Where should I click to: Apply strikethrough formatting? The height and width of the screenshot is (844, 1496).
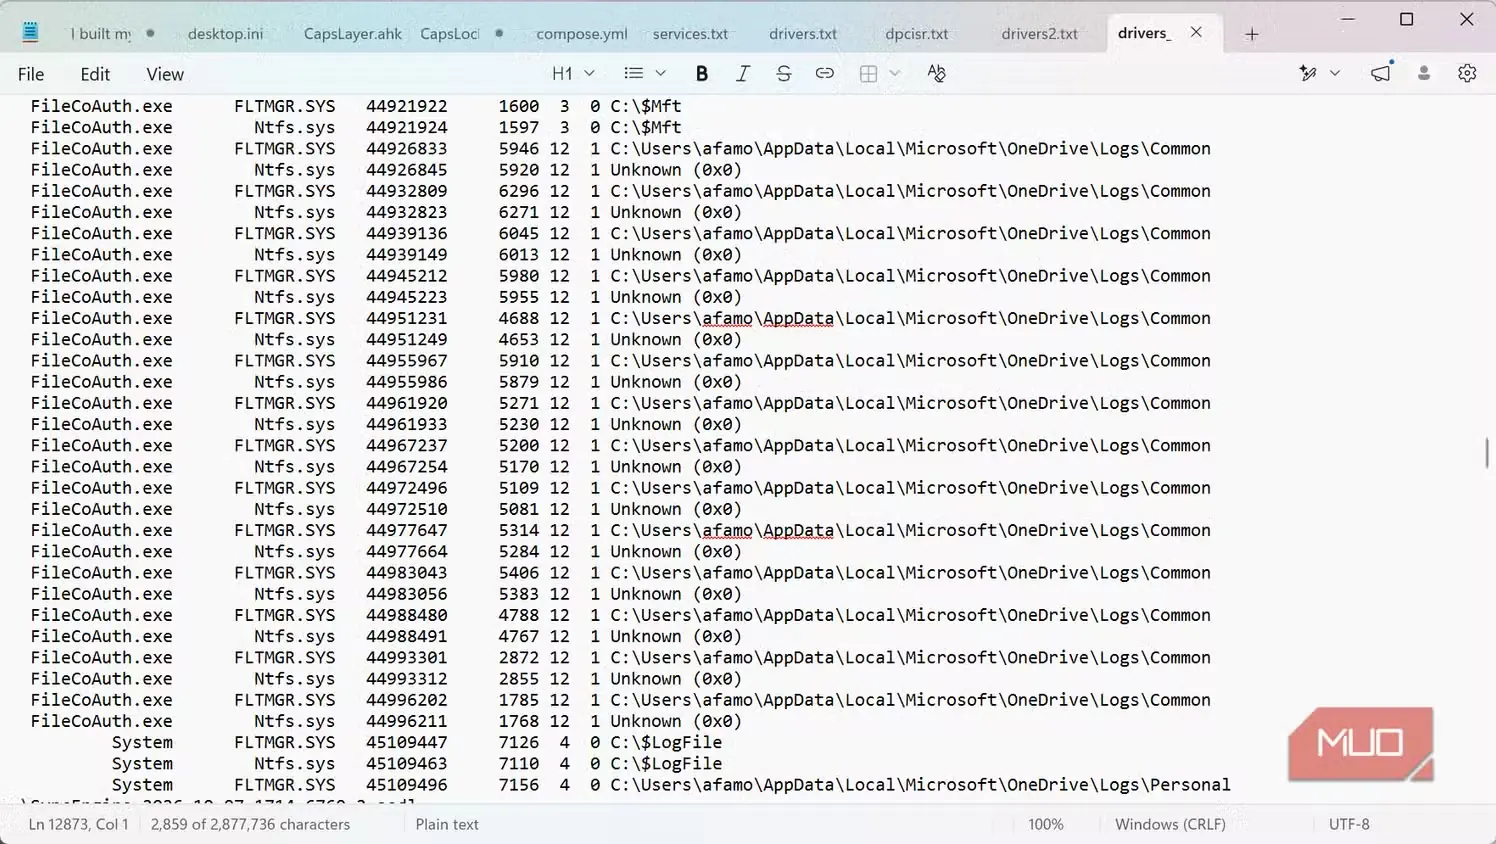click(783, 73)
